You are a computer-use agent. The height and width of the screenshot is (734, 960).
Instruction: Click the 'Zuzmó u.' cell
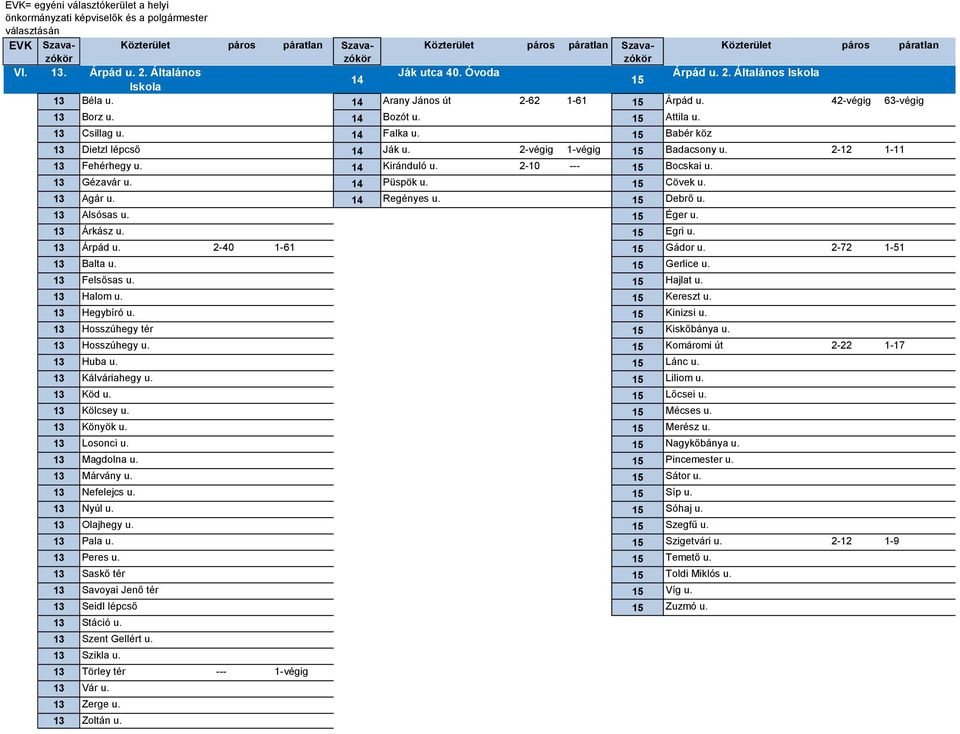point(686,607)
